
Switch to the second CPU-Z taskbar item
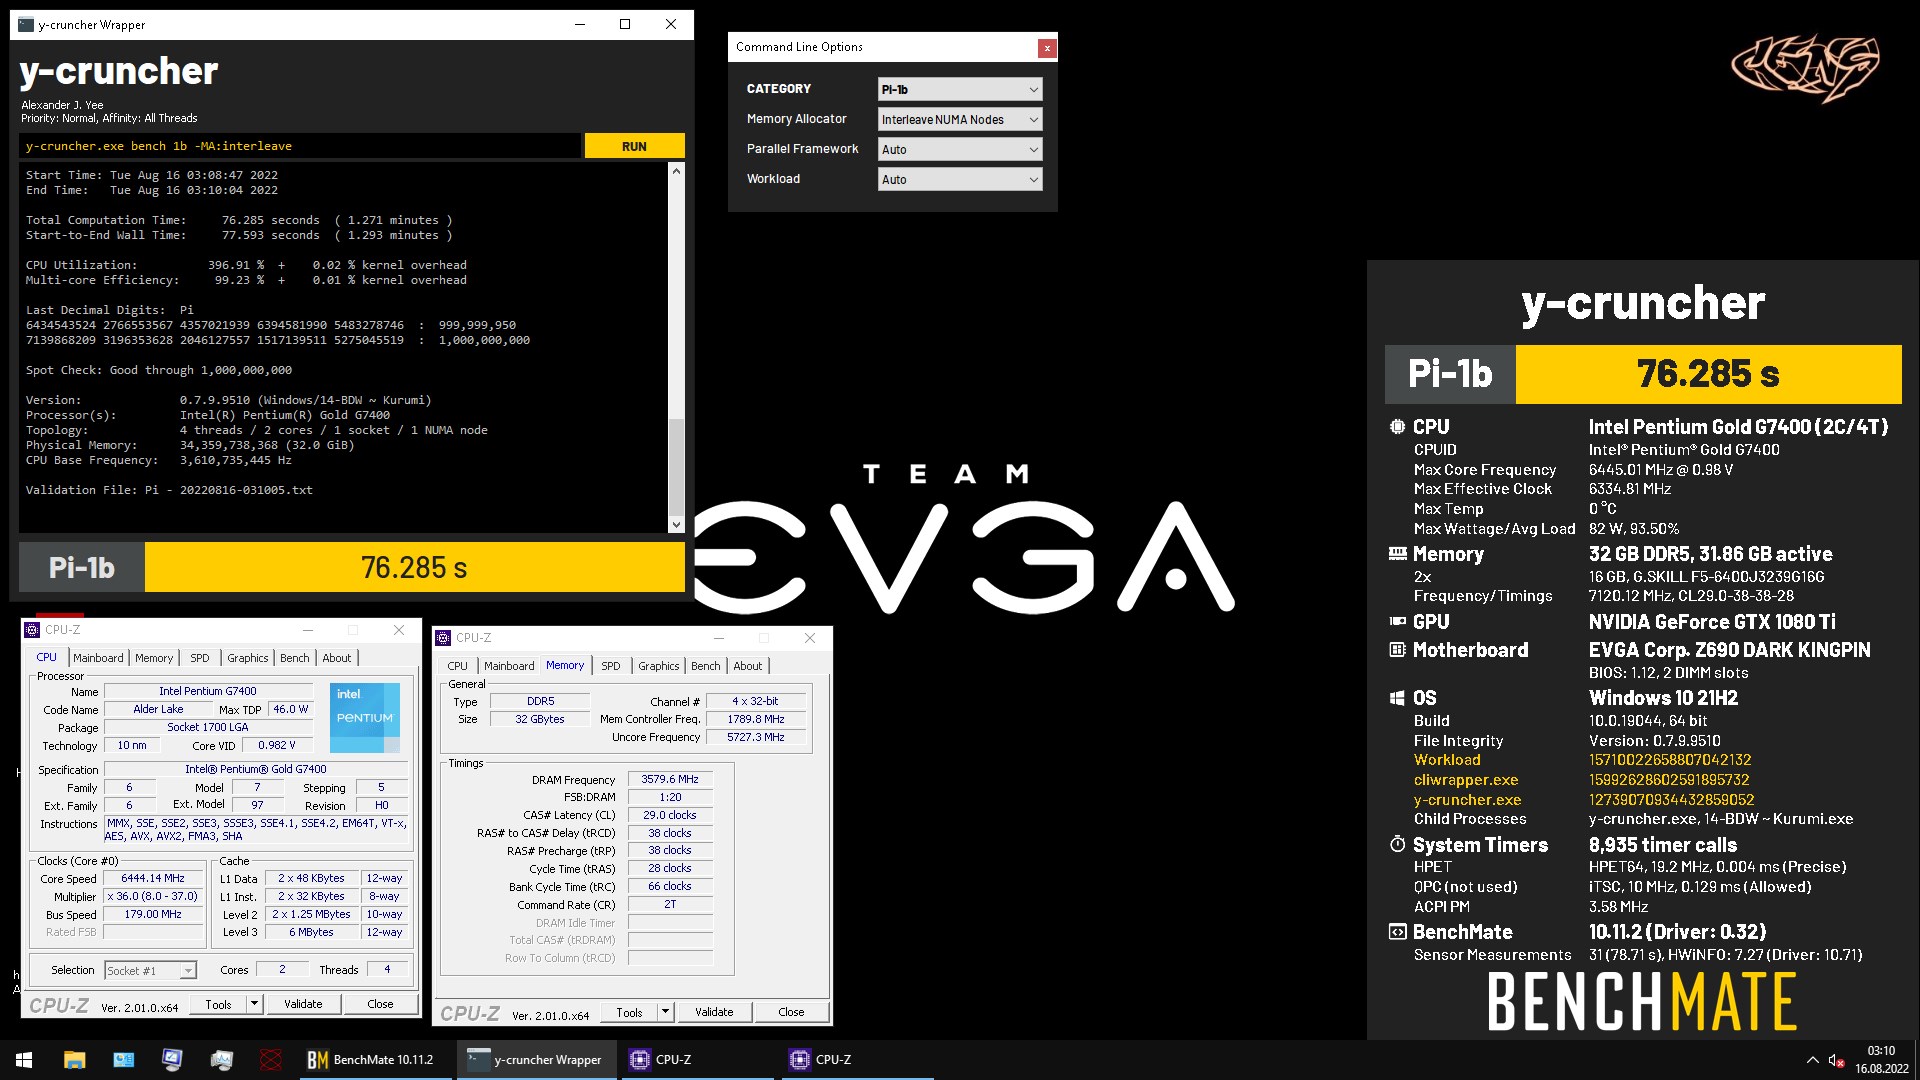856,1060
